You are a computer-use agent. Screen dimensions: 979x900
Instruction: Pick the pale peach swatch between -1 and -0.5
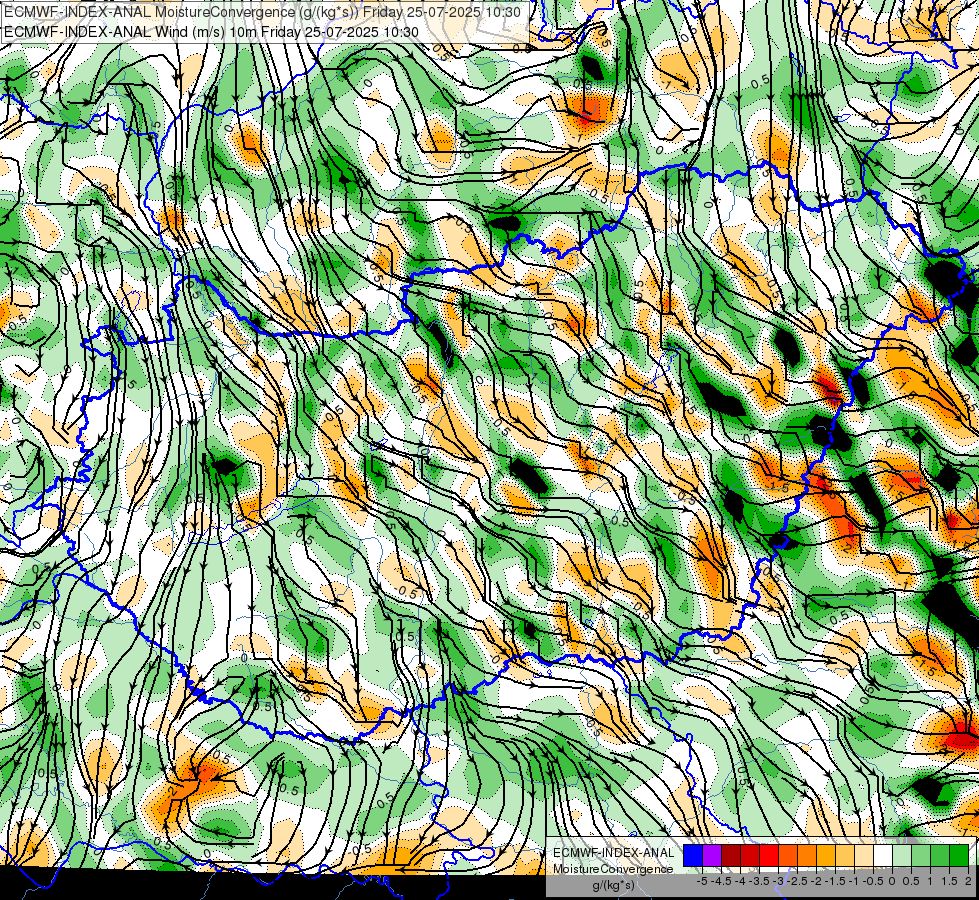(864, 856)
